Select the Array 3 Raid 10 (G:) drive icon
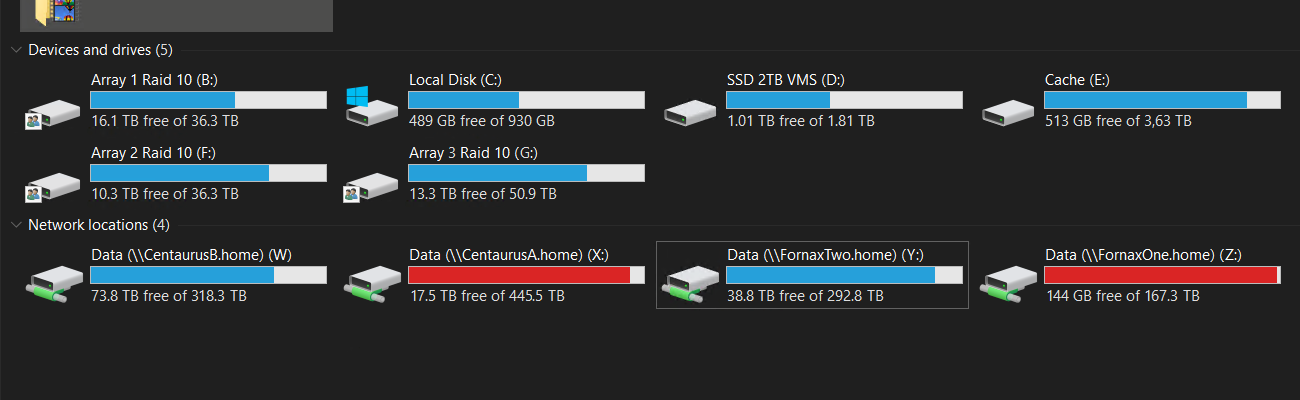The height and width of the screenshot is (400, 1300). tap(370, 184)
